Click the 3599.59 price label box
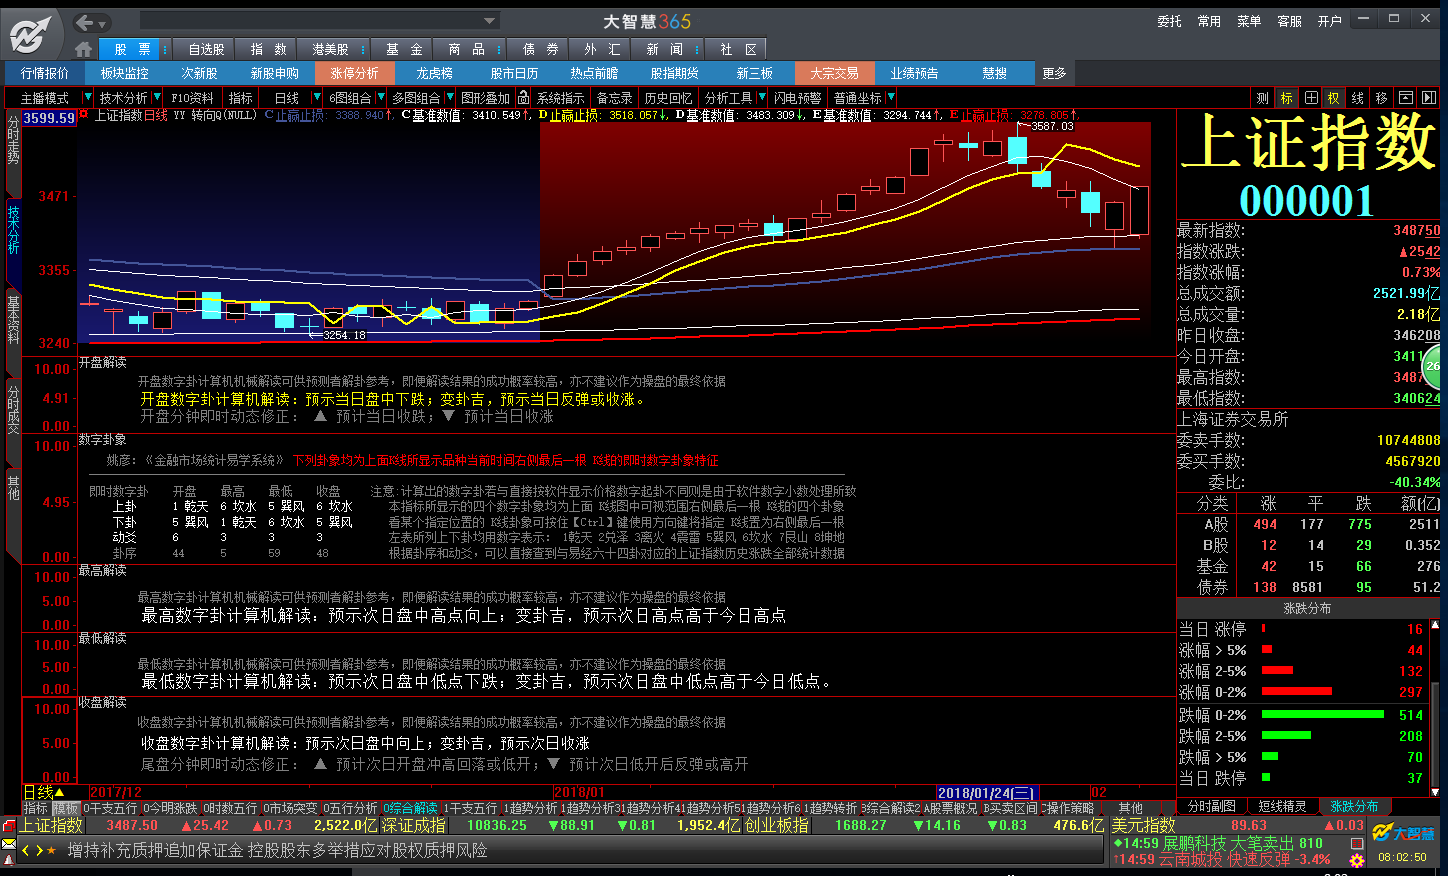 click(x=50, y=118)
